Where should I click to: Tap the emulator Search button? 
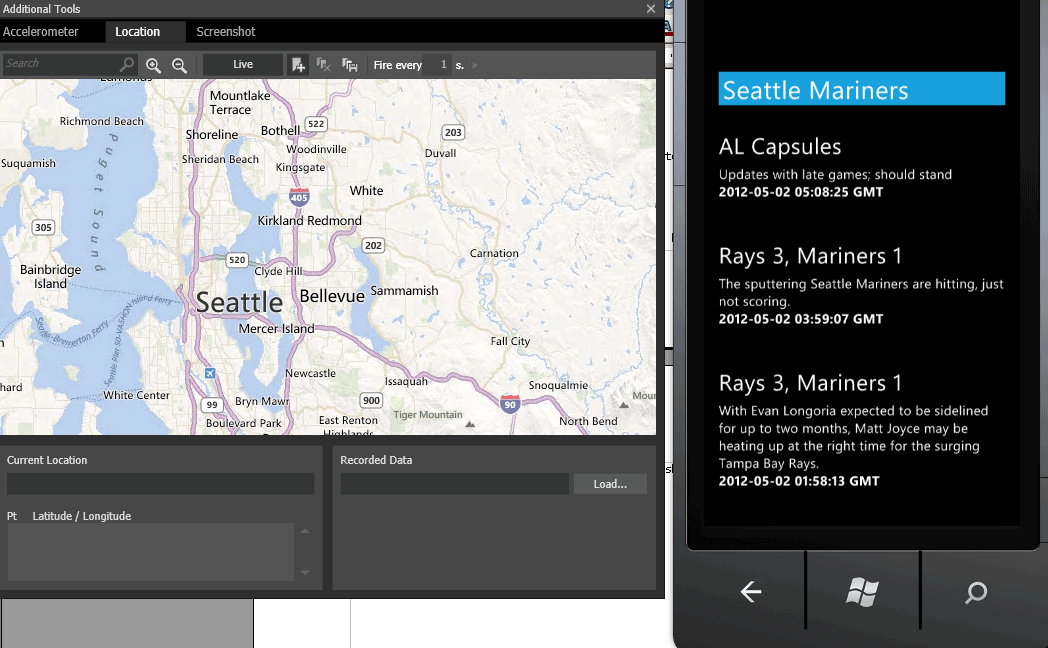pyautogui.click(x=976, y=592)
